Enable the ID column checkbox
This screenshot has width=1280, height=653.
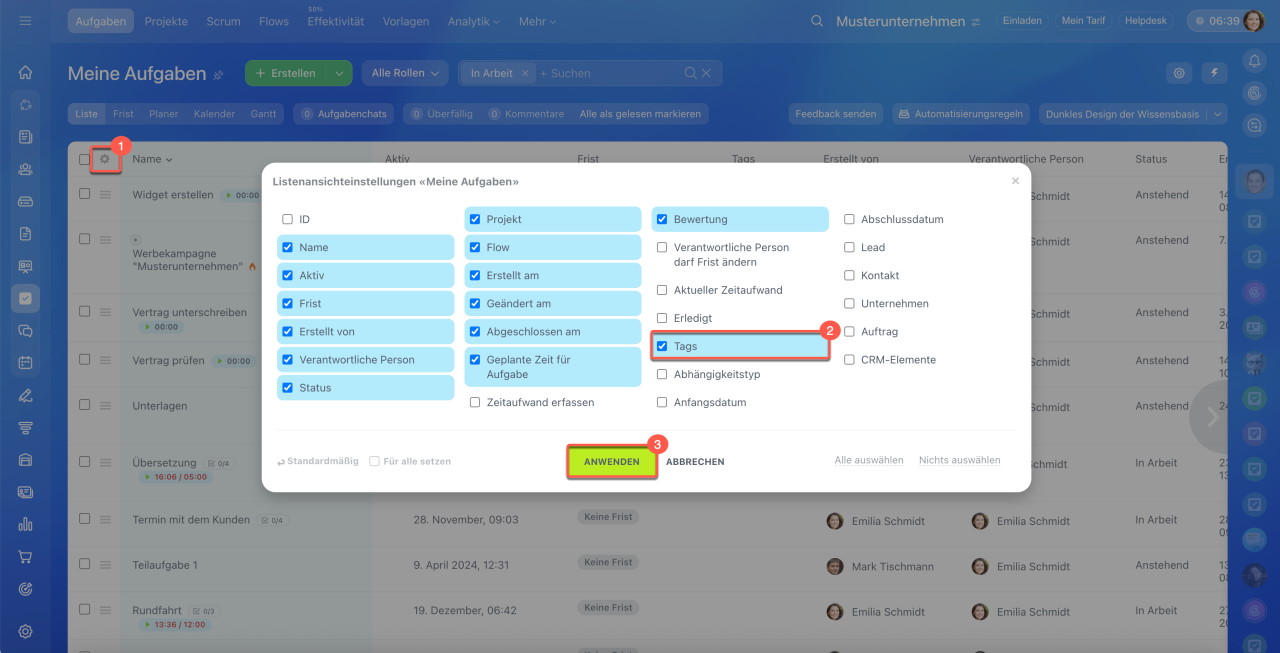288,219
